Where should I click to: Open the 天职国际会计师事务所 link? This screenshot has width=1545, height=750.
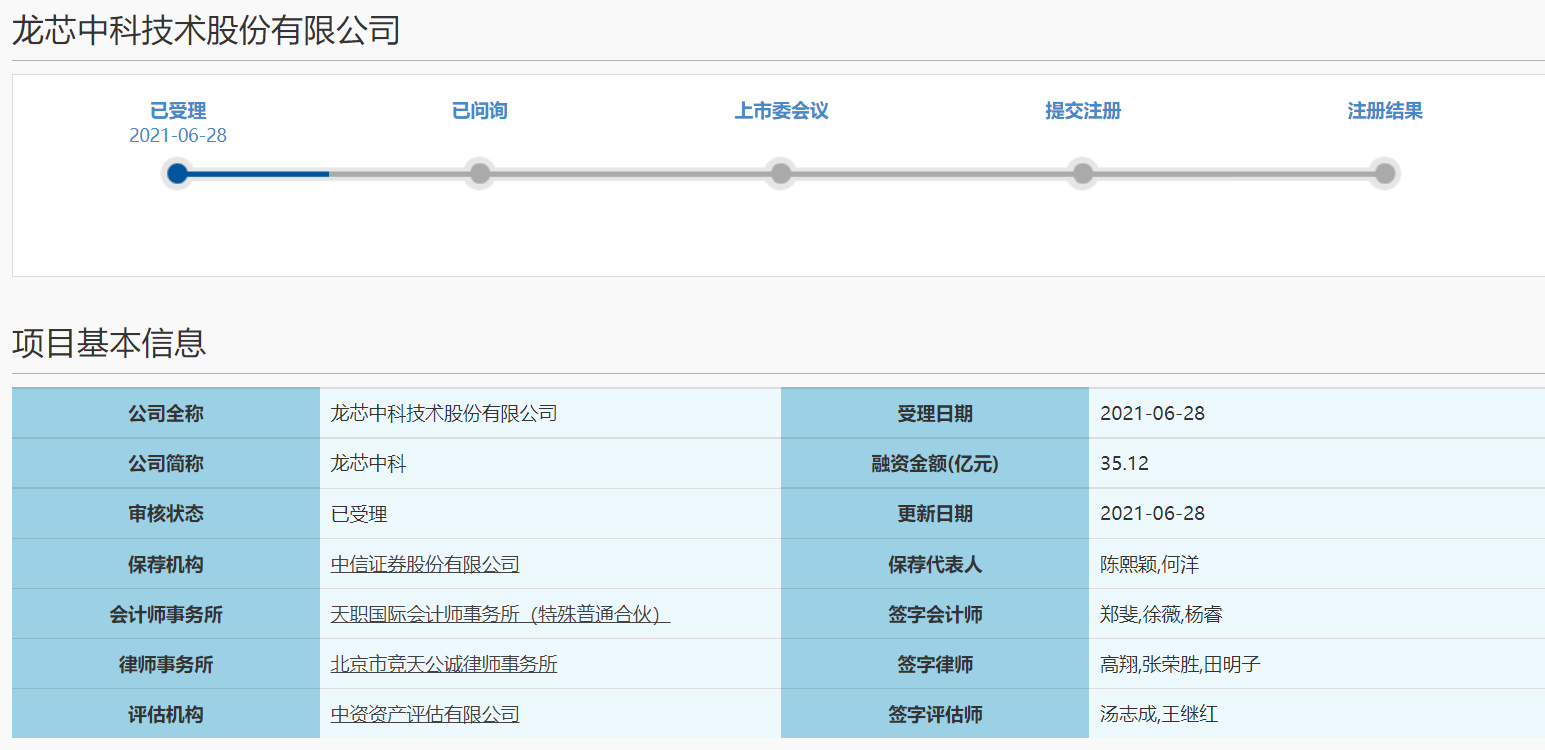pos(500,614)
